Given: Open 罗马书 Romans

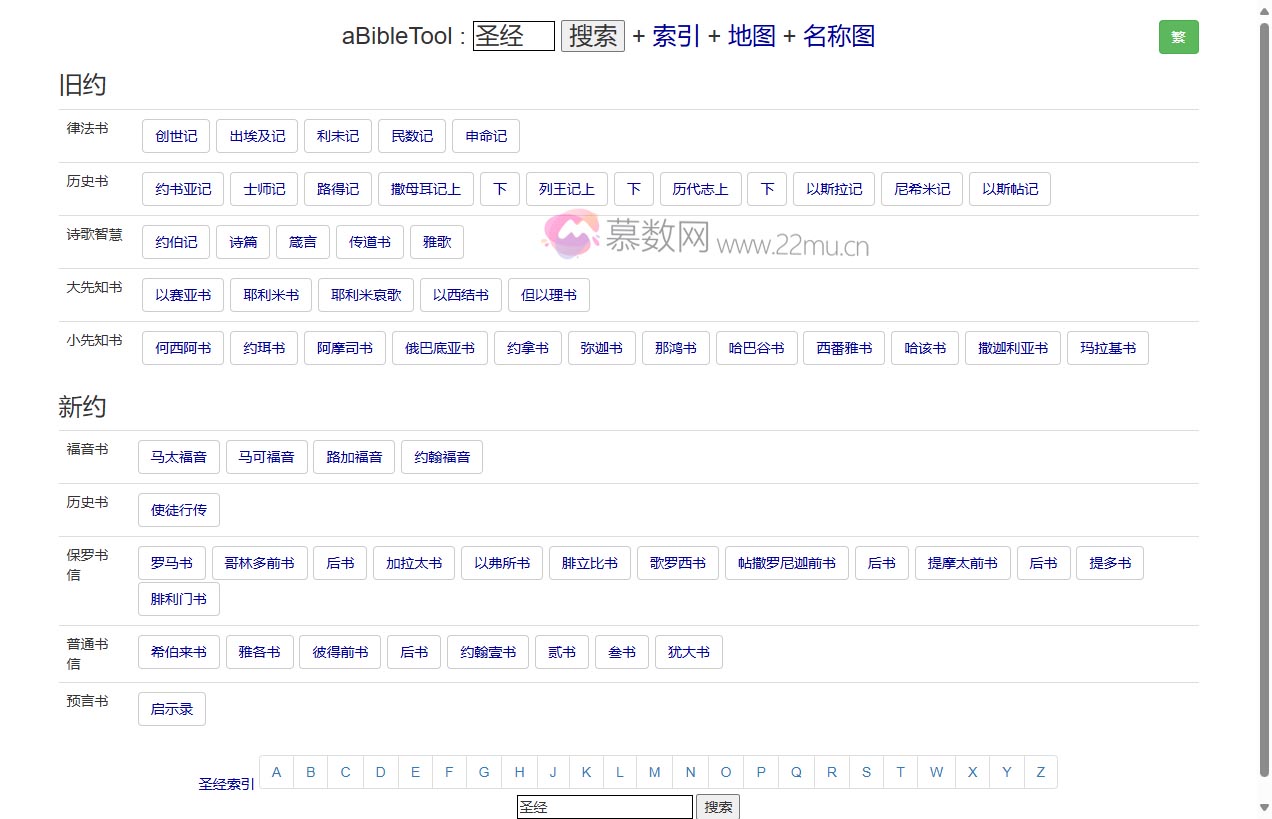Looking at the screenshot, I should tap(170, 562).
